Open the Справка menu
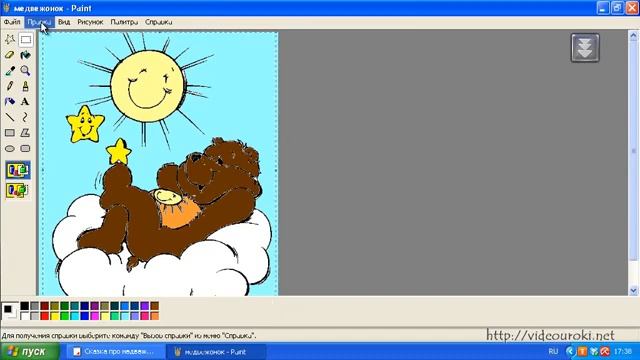 pyautogui.click(x=158, y=22)
